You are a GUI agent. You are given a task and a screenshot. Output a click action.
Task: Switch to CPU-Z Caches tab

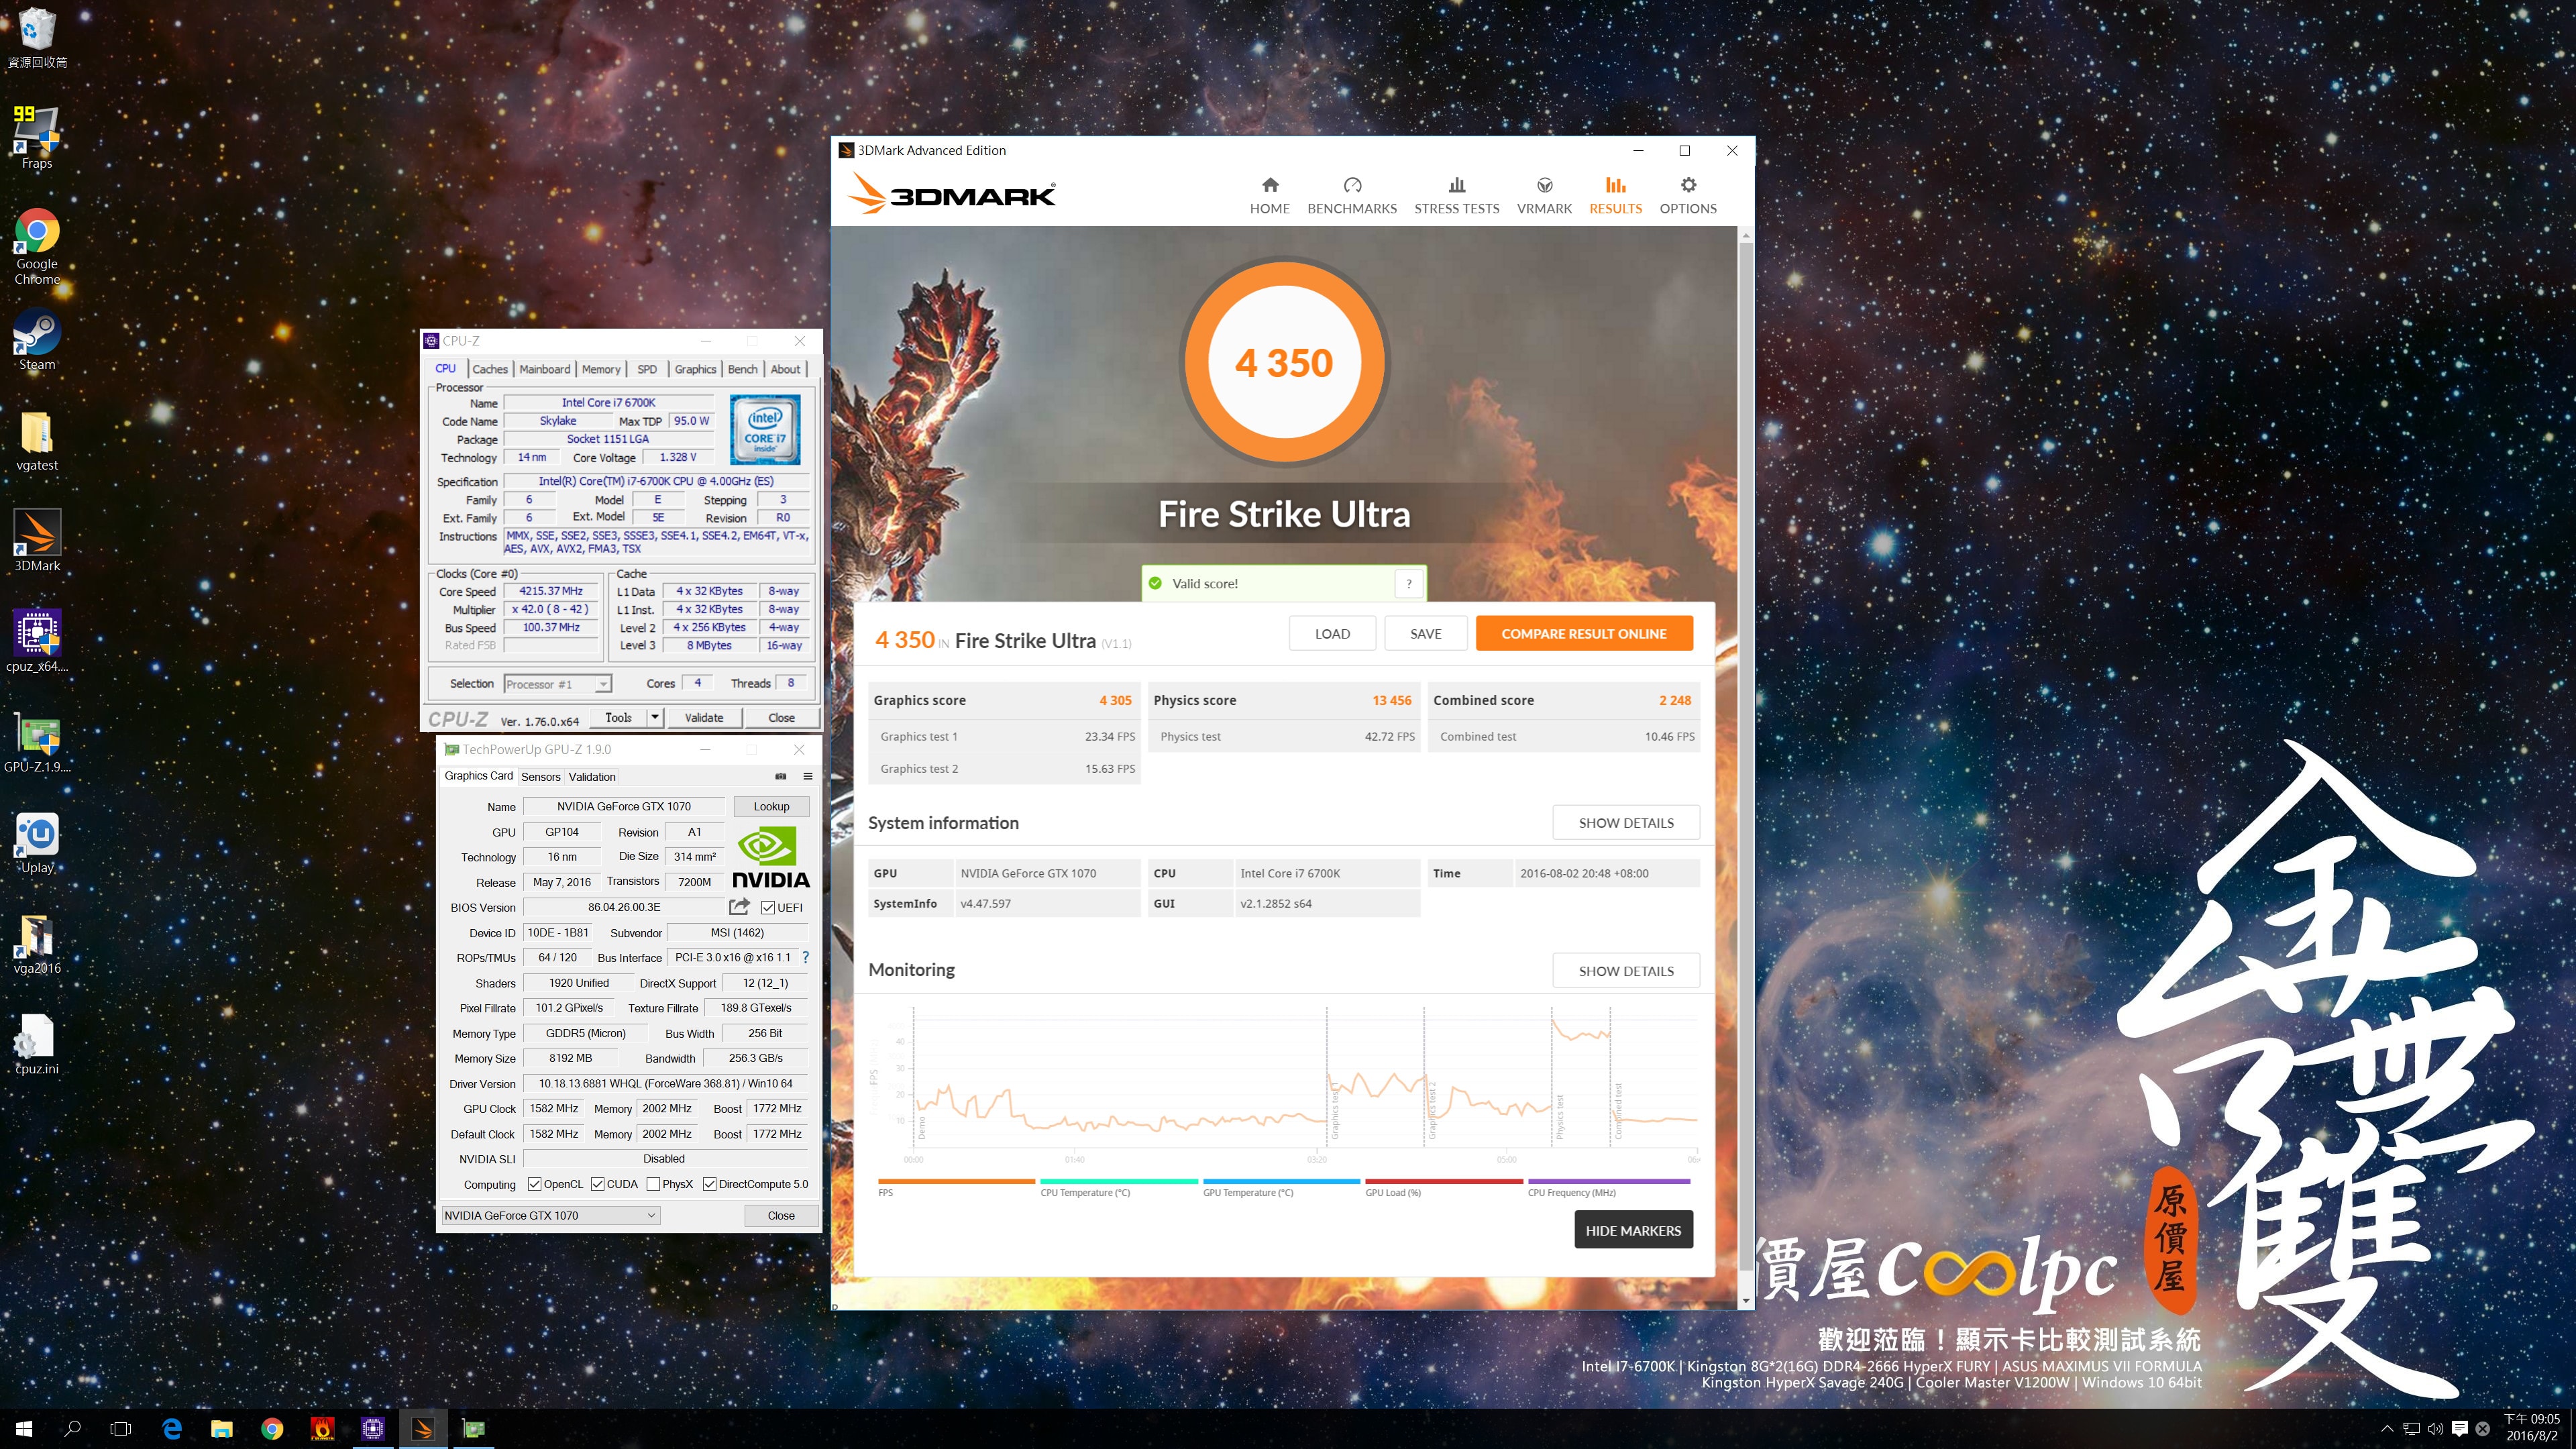(489, 369)
